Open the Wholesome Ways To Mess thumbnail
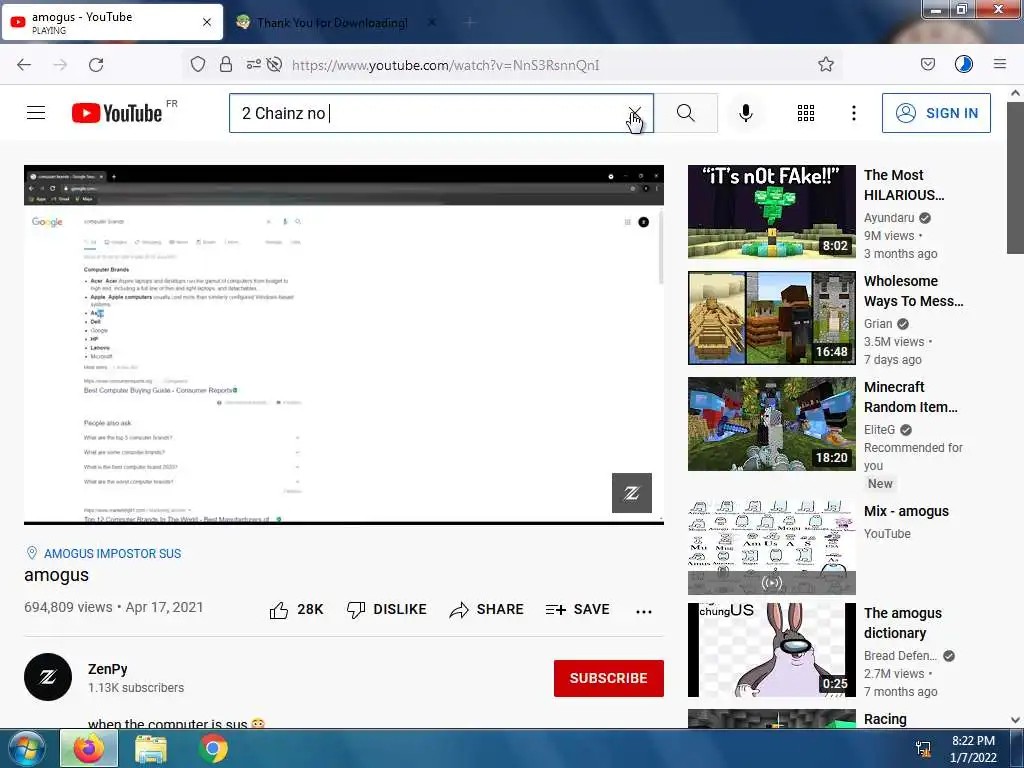This screenshot has width=1024, height=768. 771,317
